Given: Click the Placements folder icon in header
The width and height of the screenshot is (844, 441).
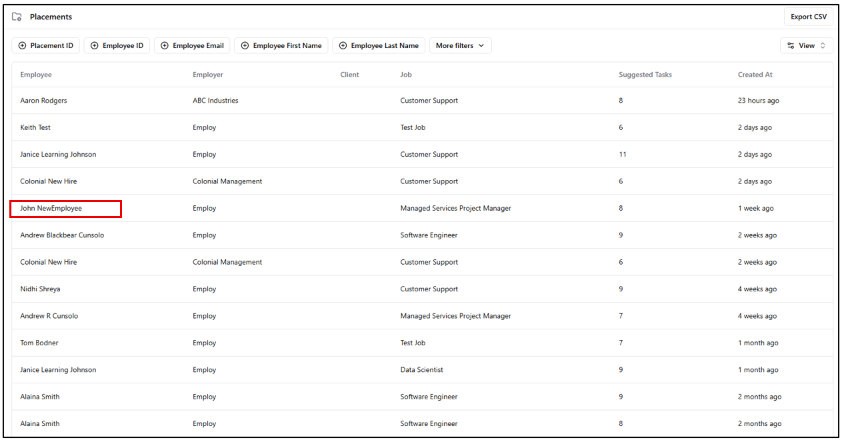Looking at the screenshot, I should coord(17,17).
